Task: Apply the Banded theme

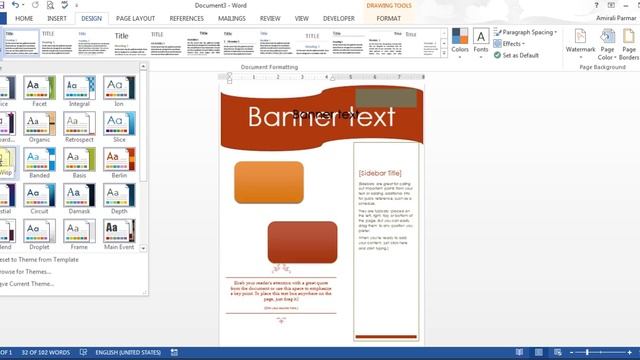Action: point(39,163)
